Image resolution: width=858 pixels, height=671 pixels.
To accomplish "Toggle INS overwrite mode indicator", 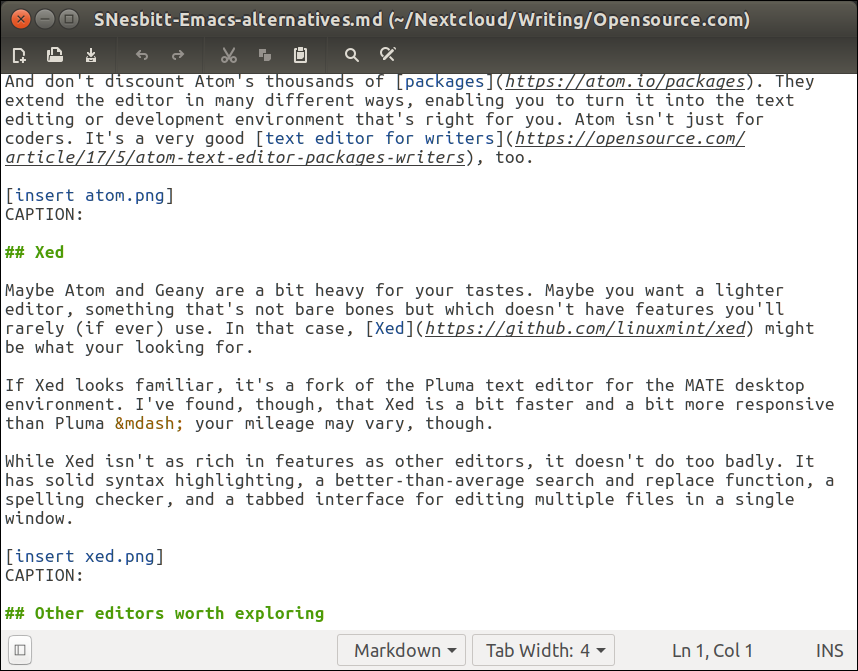I will pyautogui.click(x=829, y=651).
